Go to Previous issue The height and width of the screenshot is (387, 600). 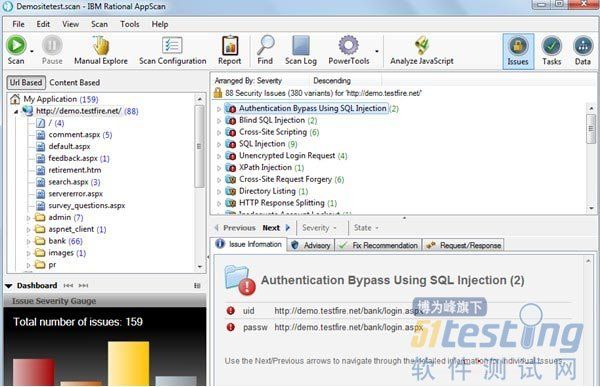coord(235,228)
